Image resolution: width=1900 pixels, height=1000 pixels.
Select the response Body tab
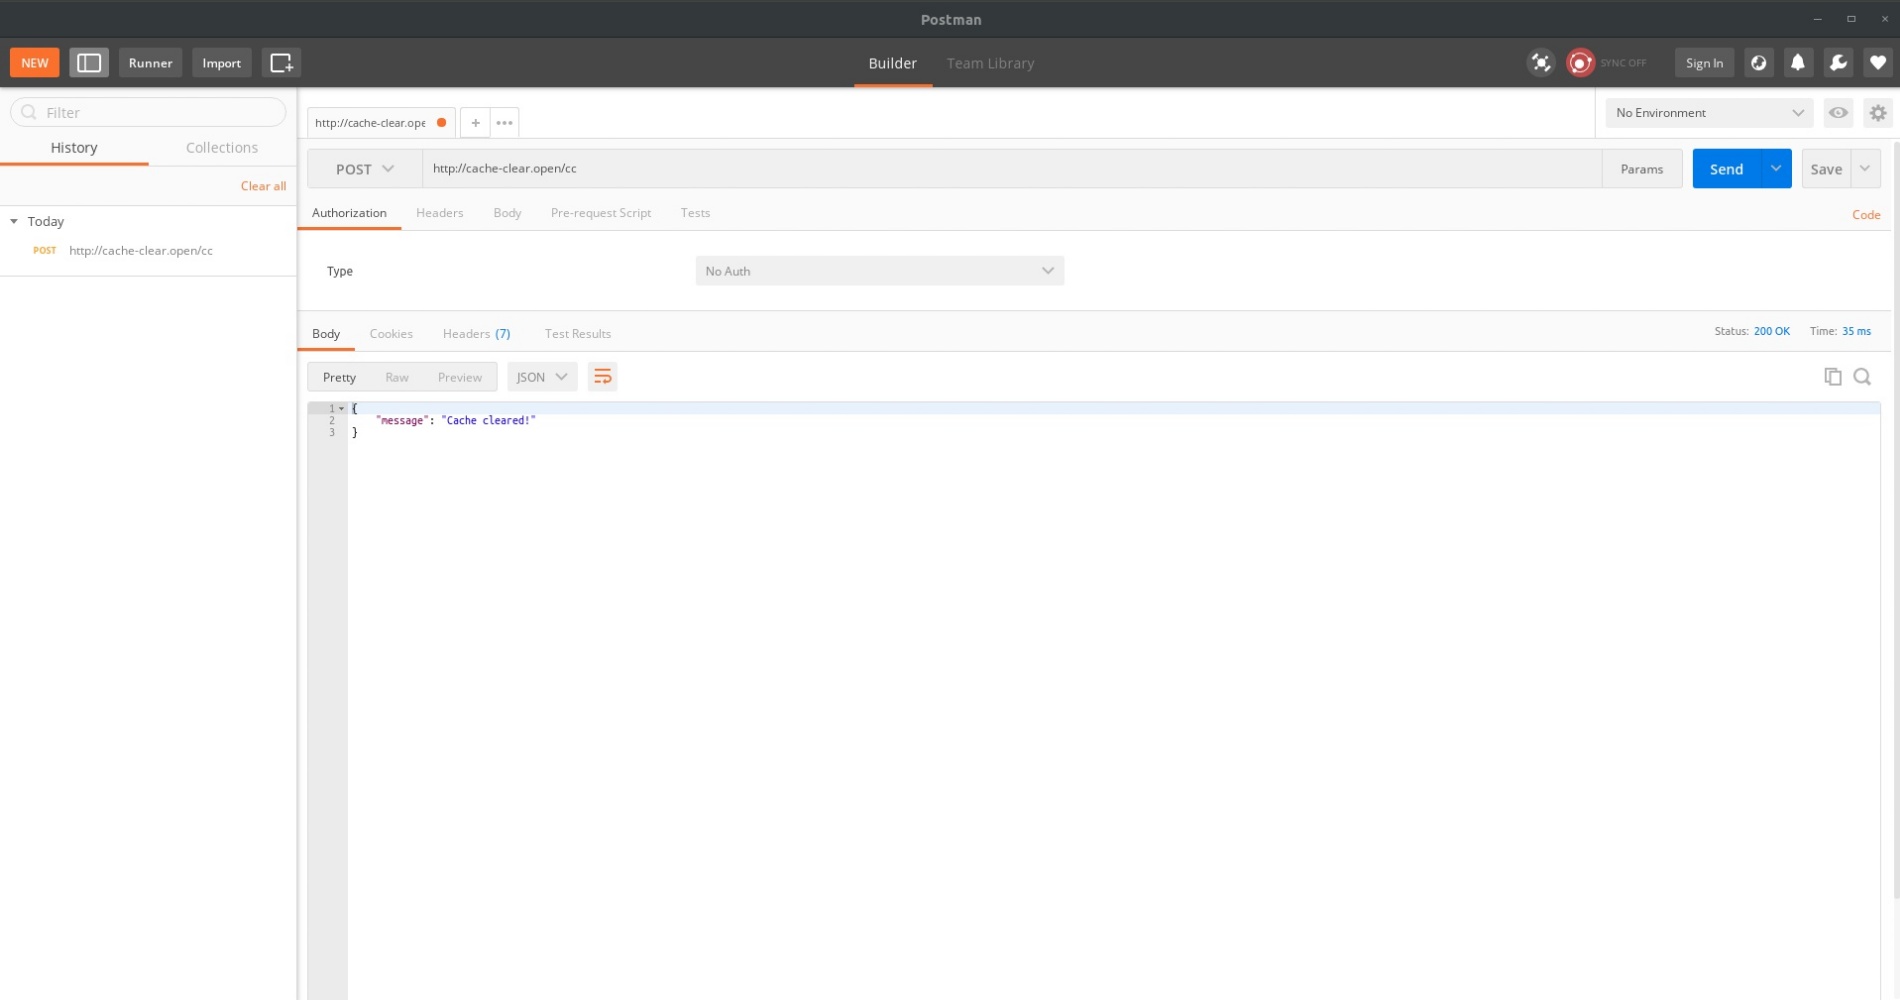tap(326, 333)
